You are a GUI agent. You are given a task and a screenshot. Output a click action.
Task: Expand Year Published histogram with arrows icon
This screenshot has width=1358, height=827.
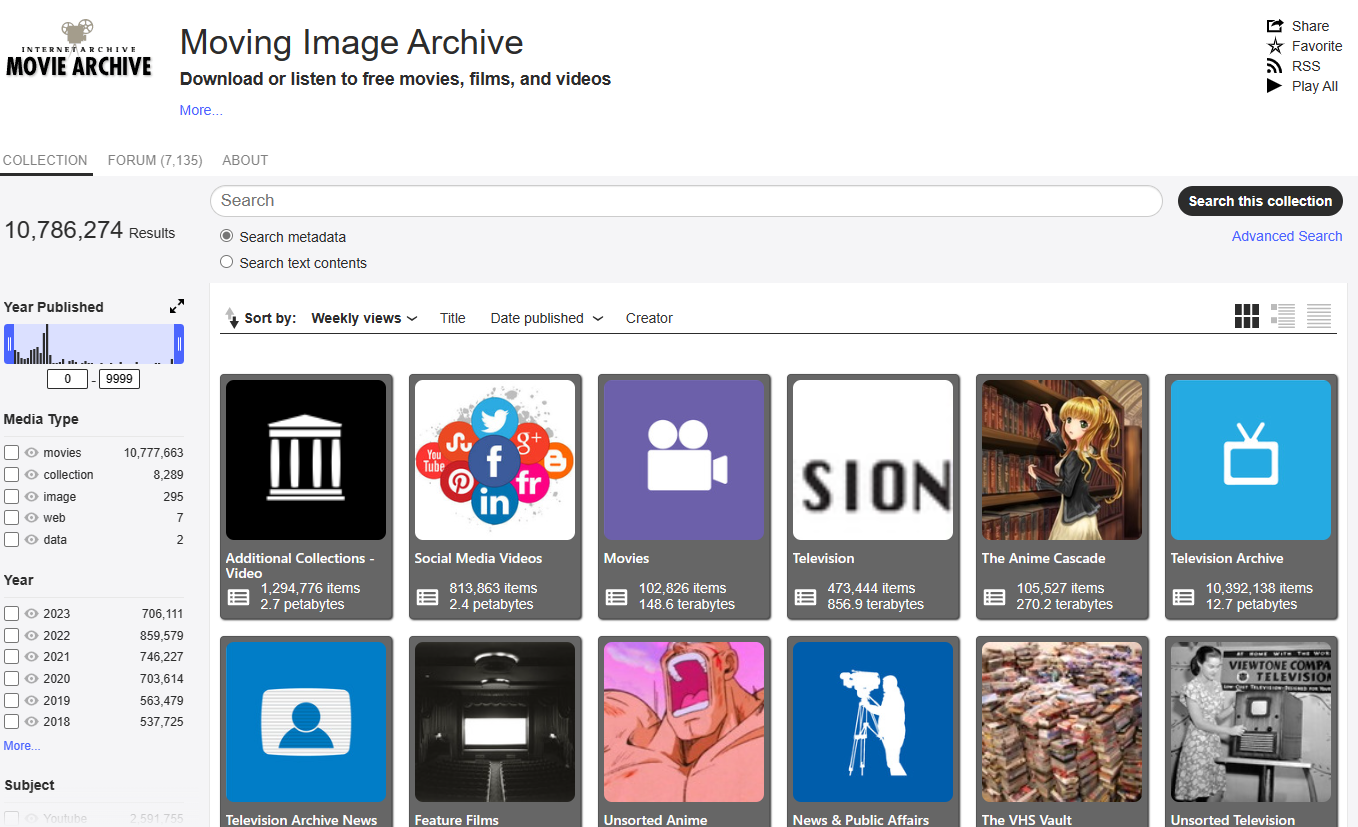pos(177,306)
